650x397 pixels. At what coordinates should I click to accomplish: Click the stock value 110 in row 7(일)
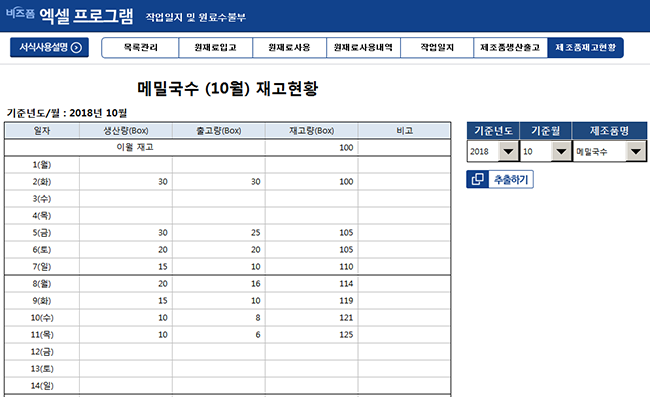point(346,266)
